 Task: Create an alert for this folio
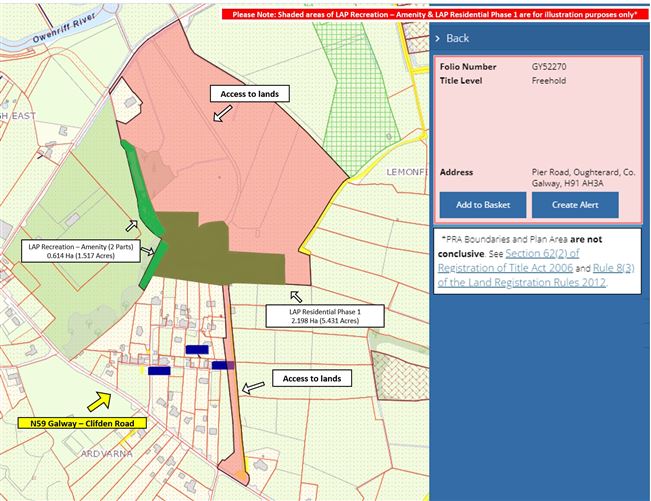click(x=575, y=205)
